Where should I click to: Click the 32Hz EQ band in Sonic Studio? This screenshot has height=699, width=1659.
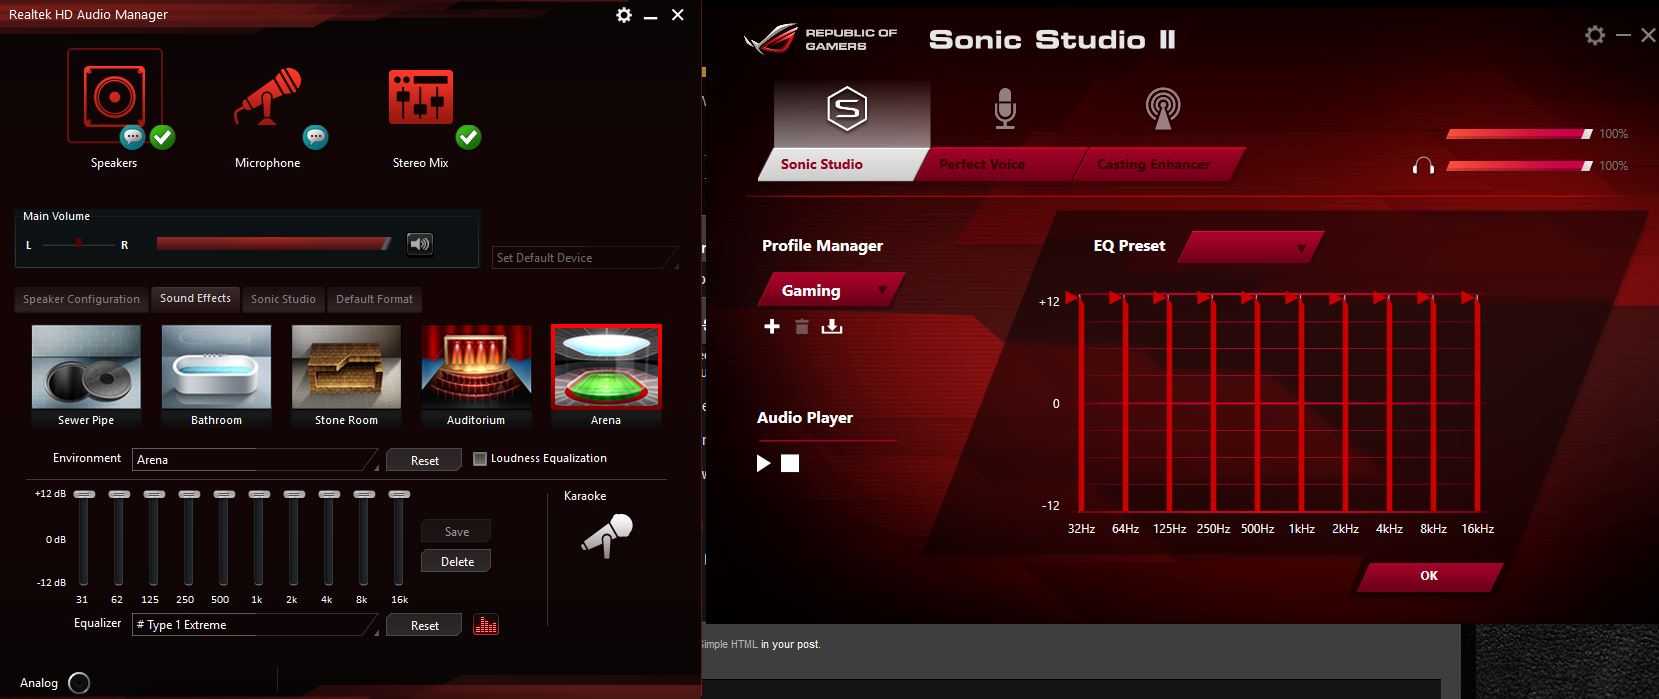coord(1081,403)
